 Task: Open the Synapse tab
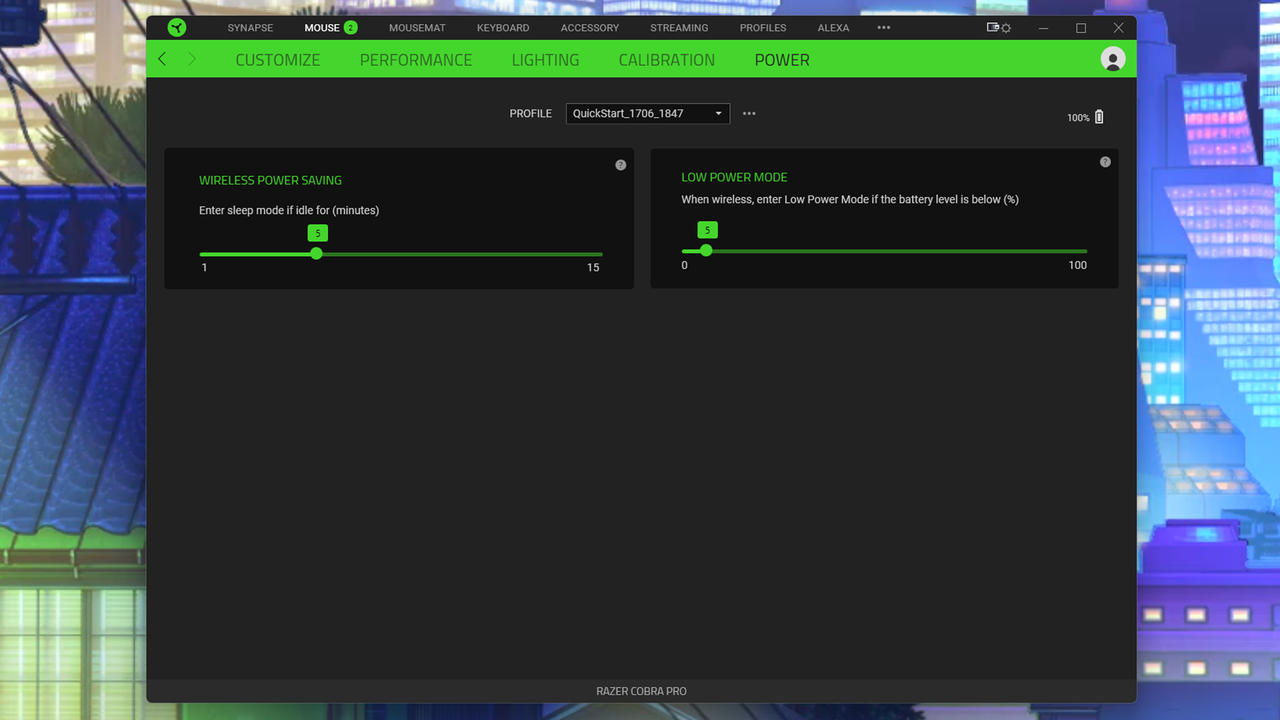point(250,28)
